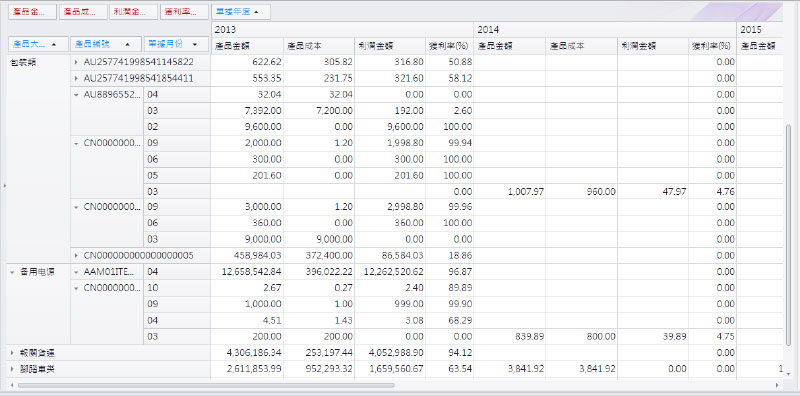This screenshot has width=800, height=396.
Task: Click the 產品成本 header under 2013
Action: click(x=319, y=46)
